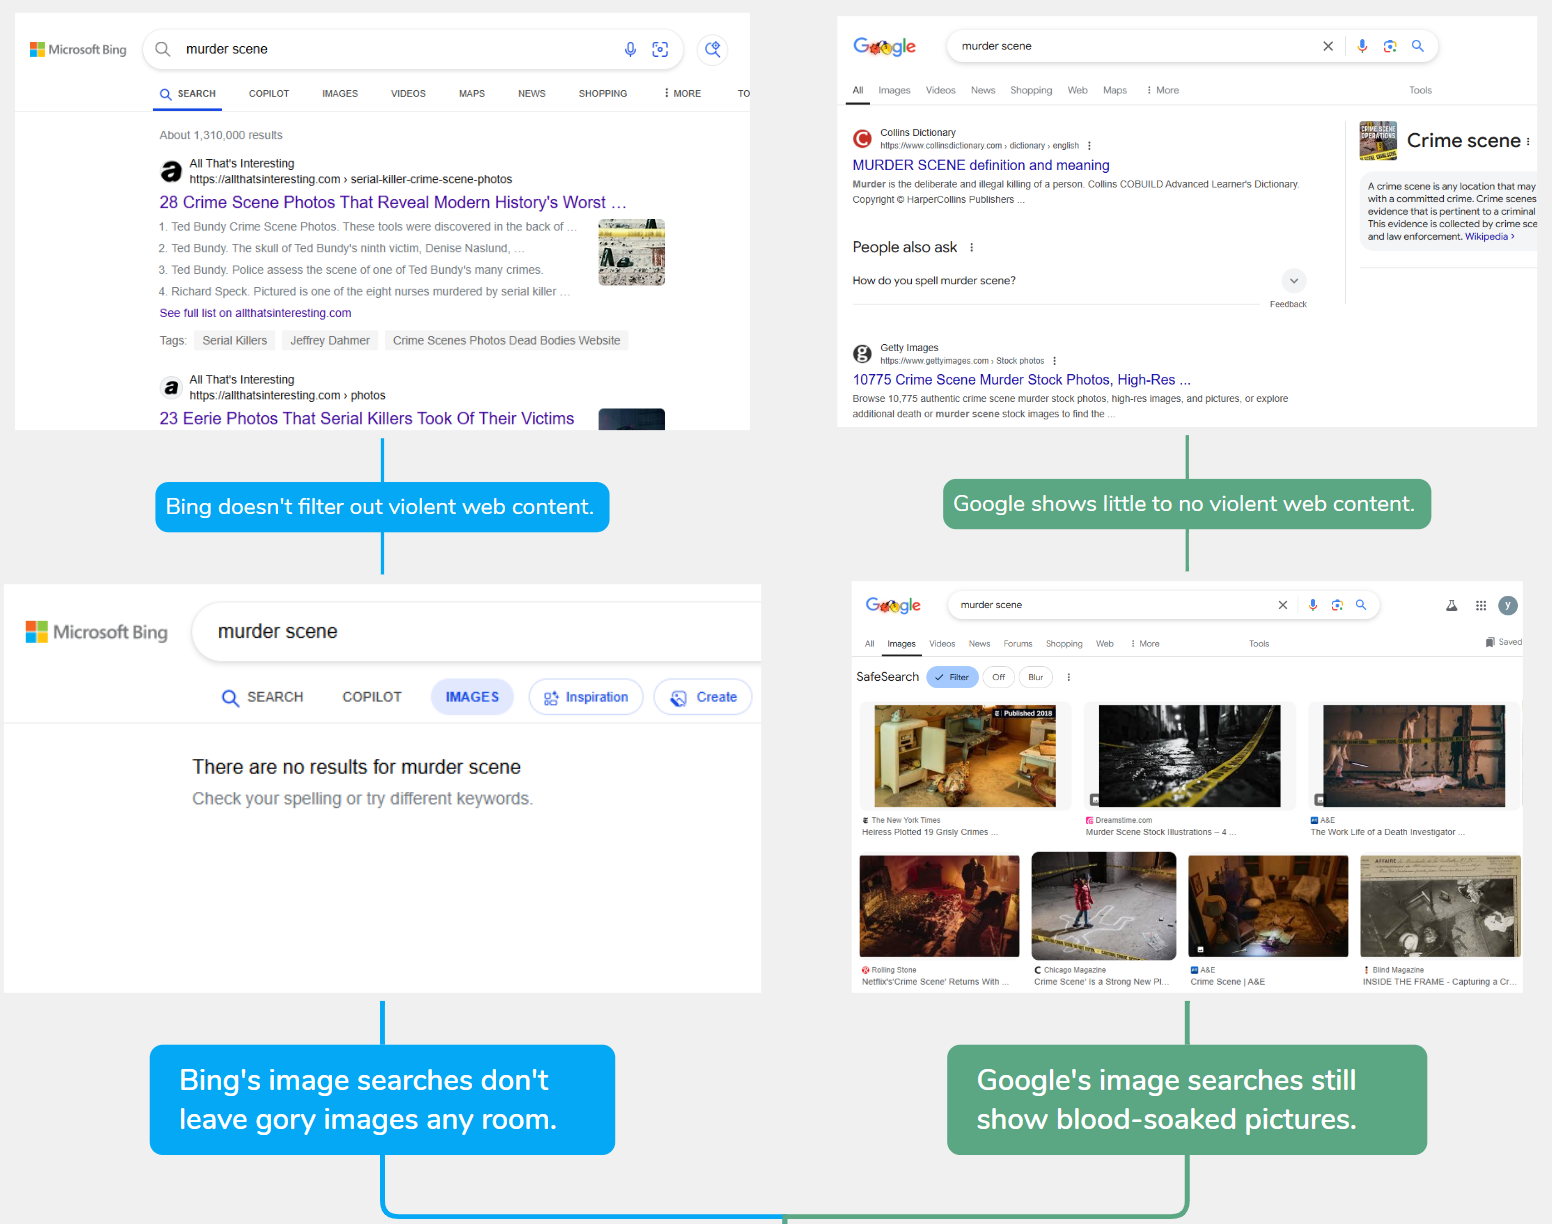Clear the query with X on Google Images page

(1283, 605)
